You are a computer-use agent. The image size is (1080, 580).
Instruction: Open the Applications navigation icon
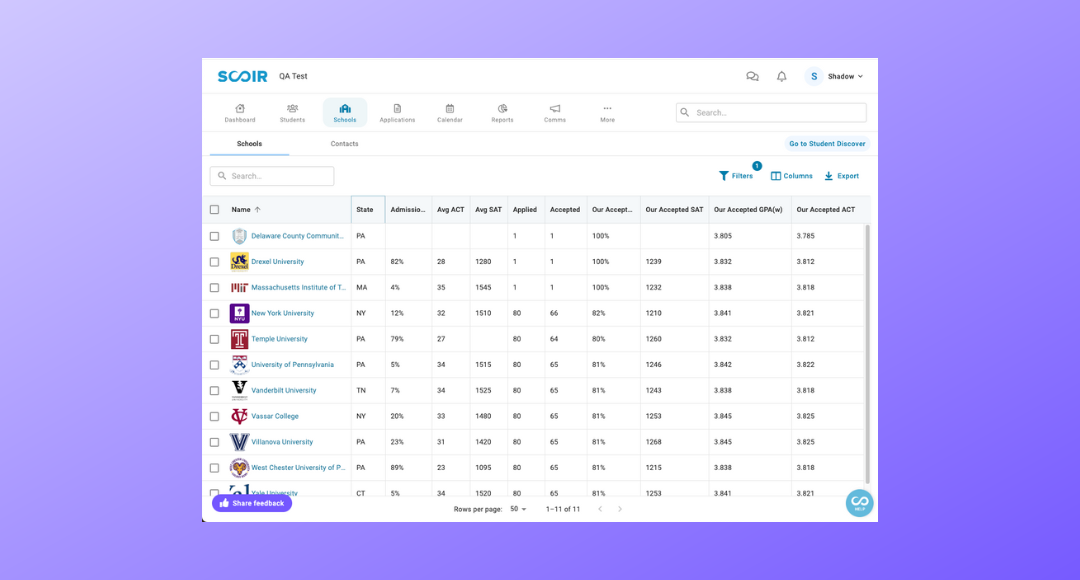click(x=397, y=112)
